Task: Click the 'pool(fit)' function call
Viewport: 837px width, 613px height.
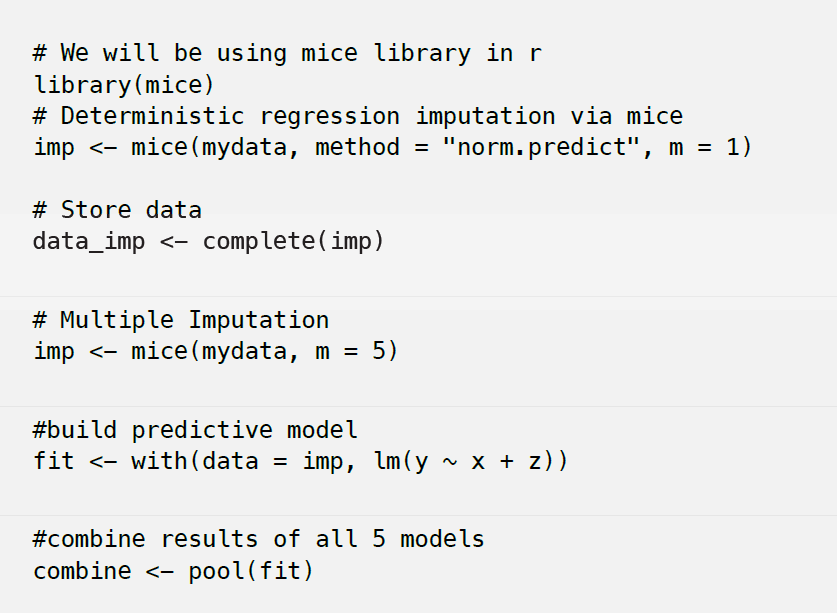Action: click(x=251, y=571)
